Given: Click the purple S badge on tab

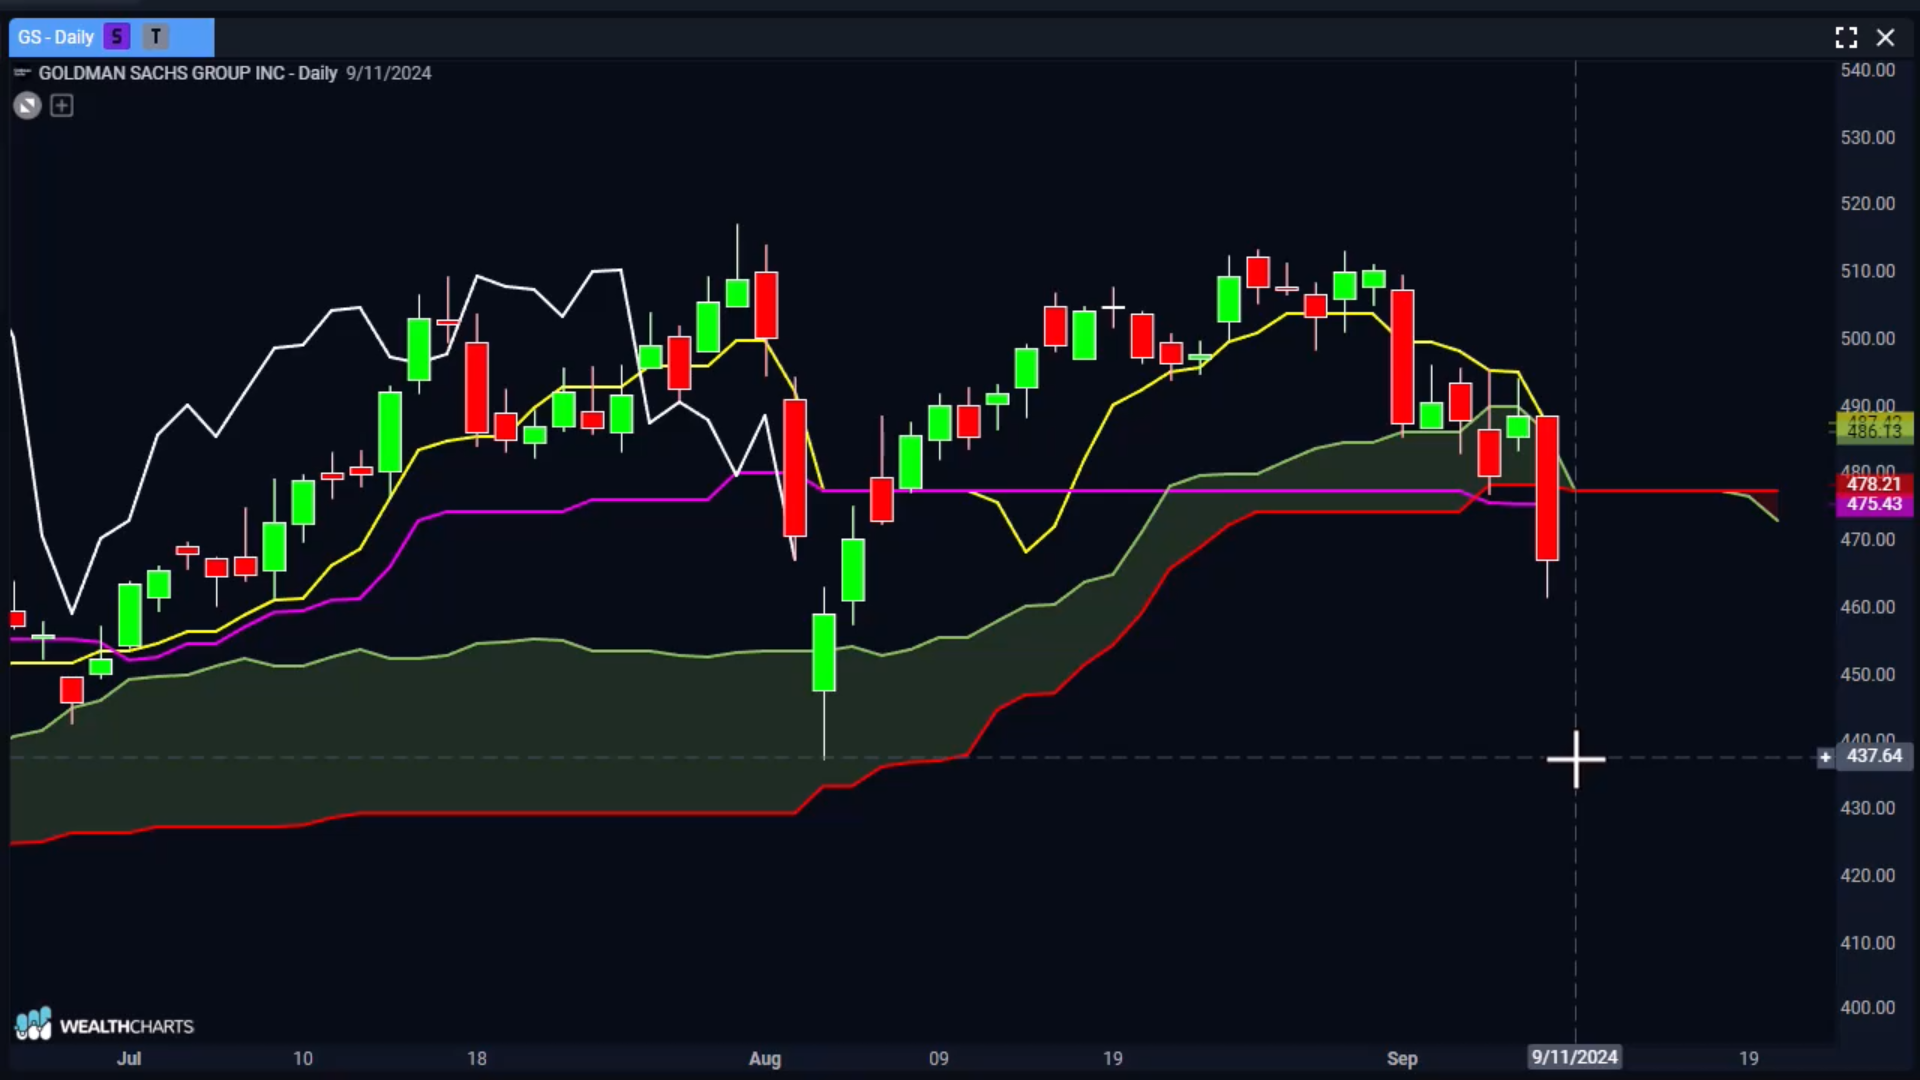Looking at the screenshot, I should (x=117, y=37).
